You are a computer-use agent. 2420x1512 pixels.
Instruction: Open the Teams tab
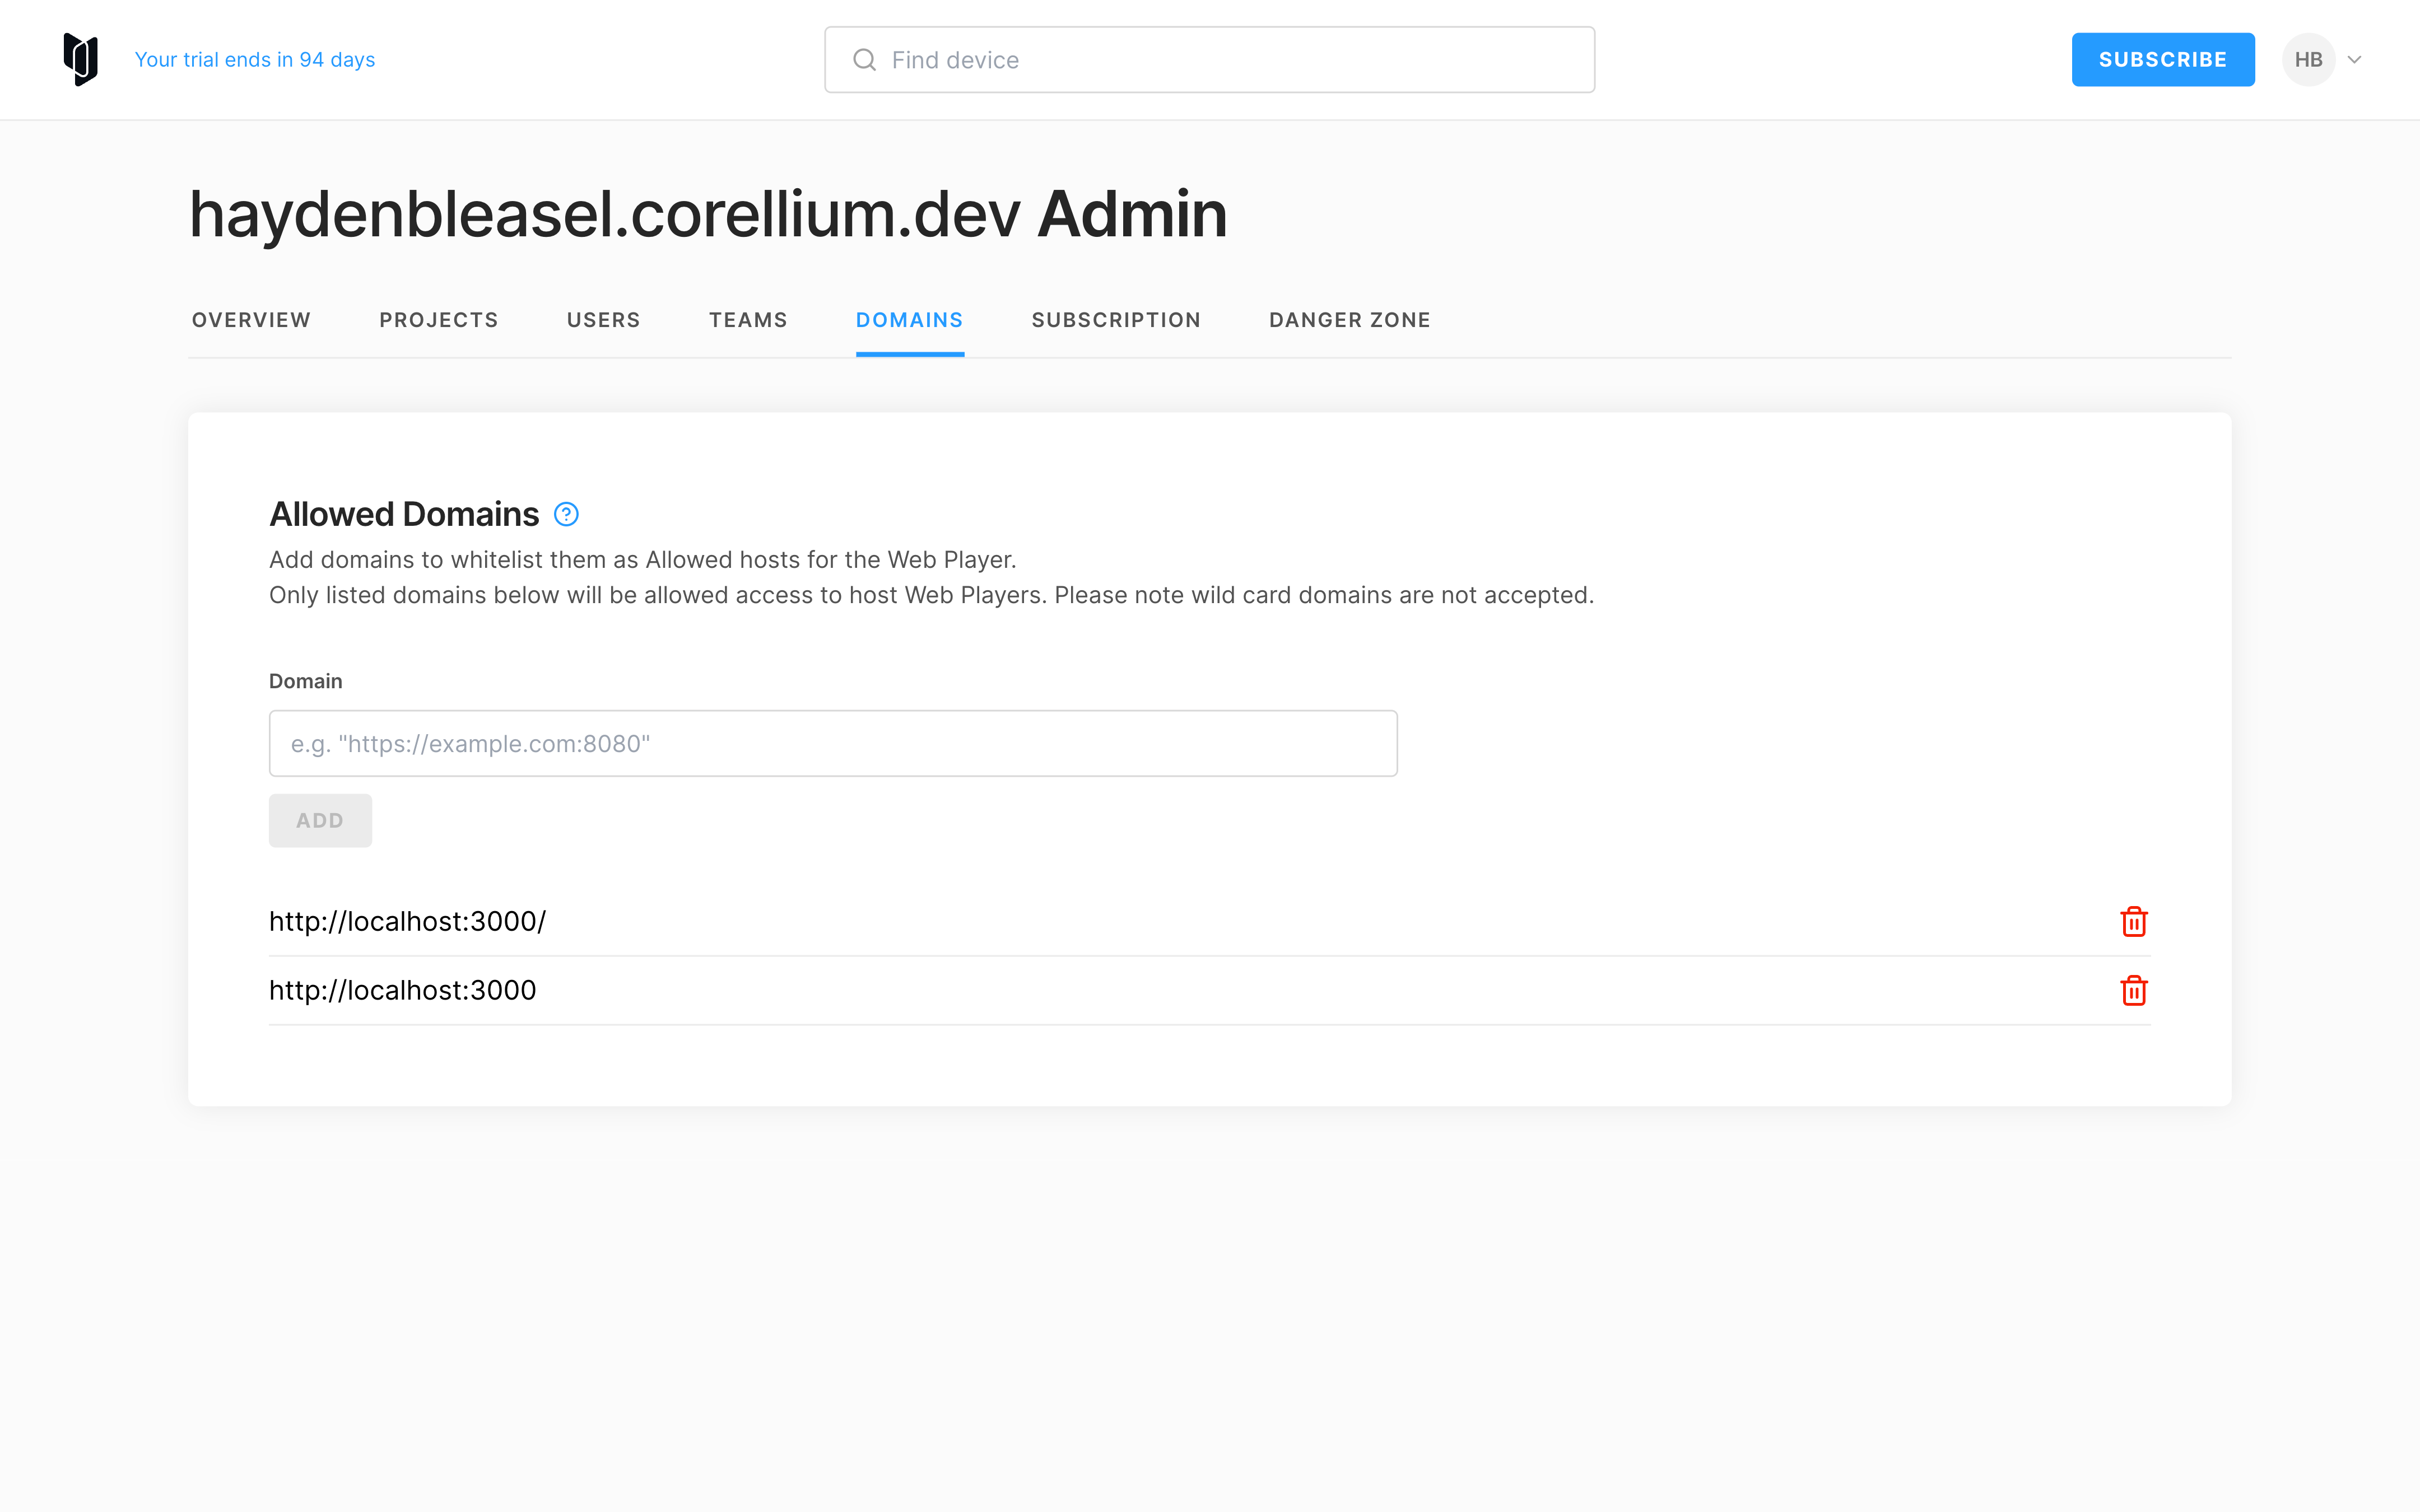coord(748,320)
